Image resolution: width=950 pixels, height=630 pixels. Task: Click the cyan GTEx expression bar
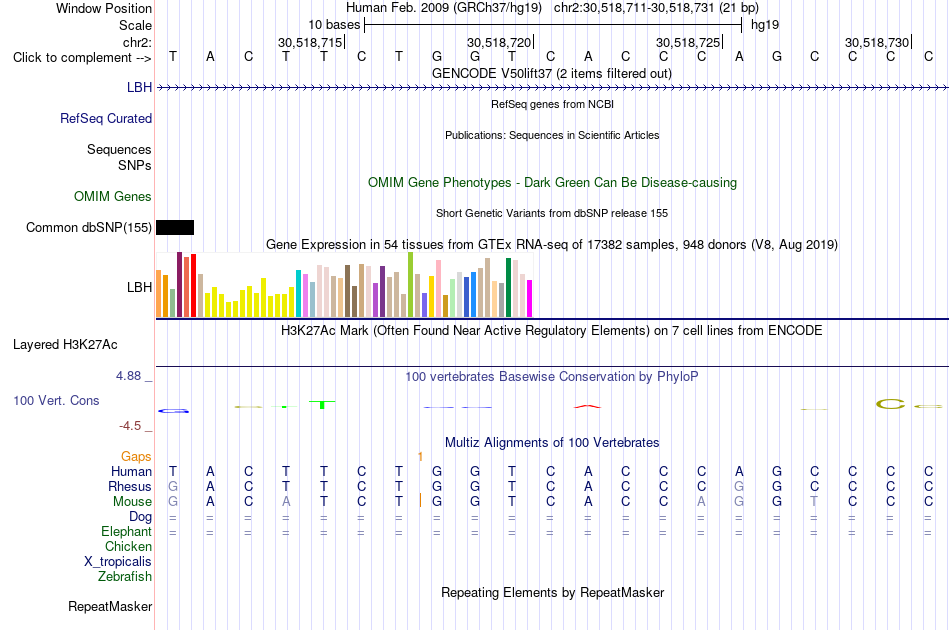coord(298,293)
